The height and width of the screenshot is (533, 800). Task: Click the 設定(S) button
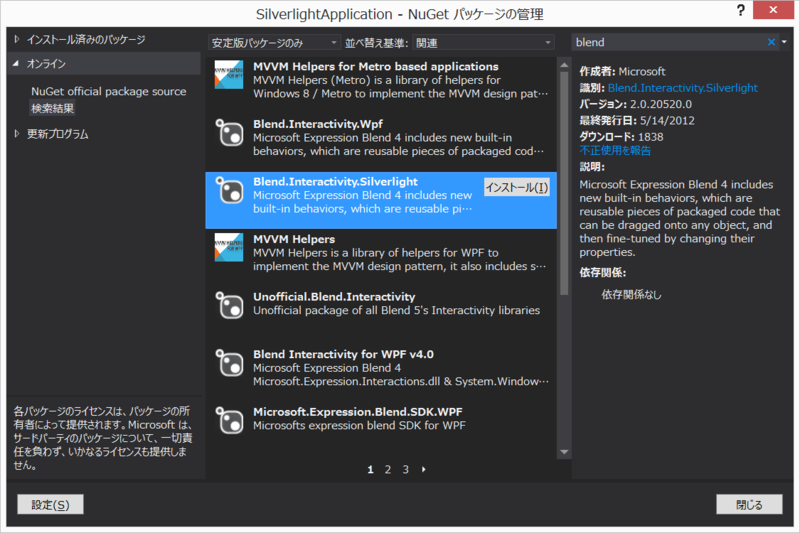(50, 504)
